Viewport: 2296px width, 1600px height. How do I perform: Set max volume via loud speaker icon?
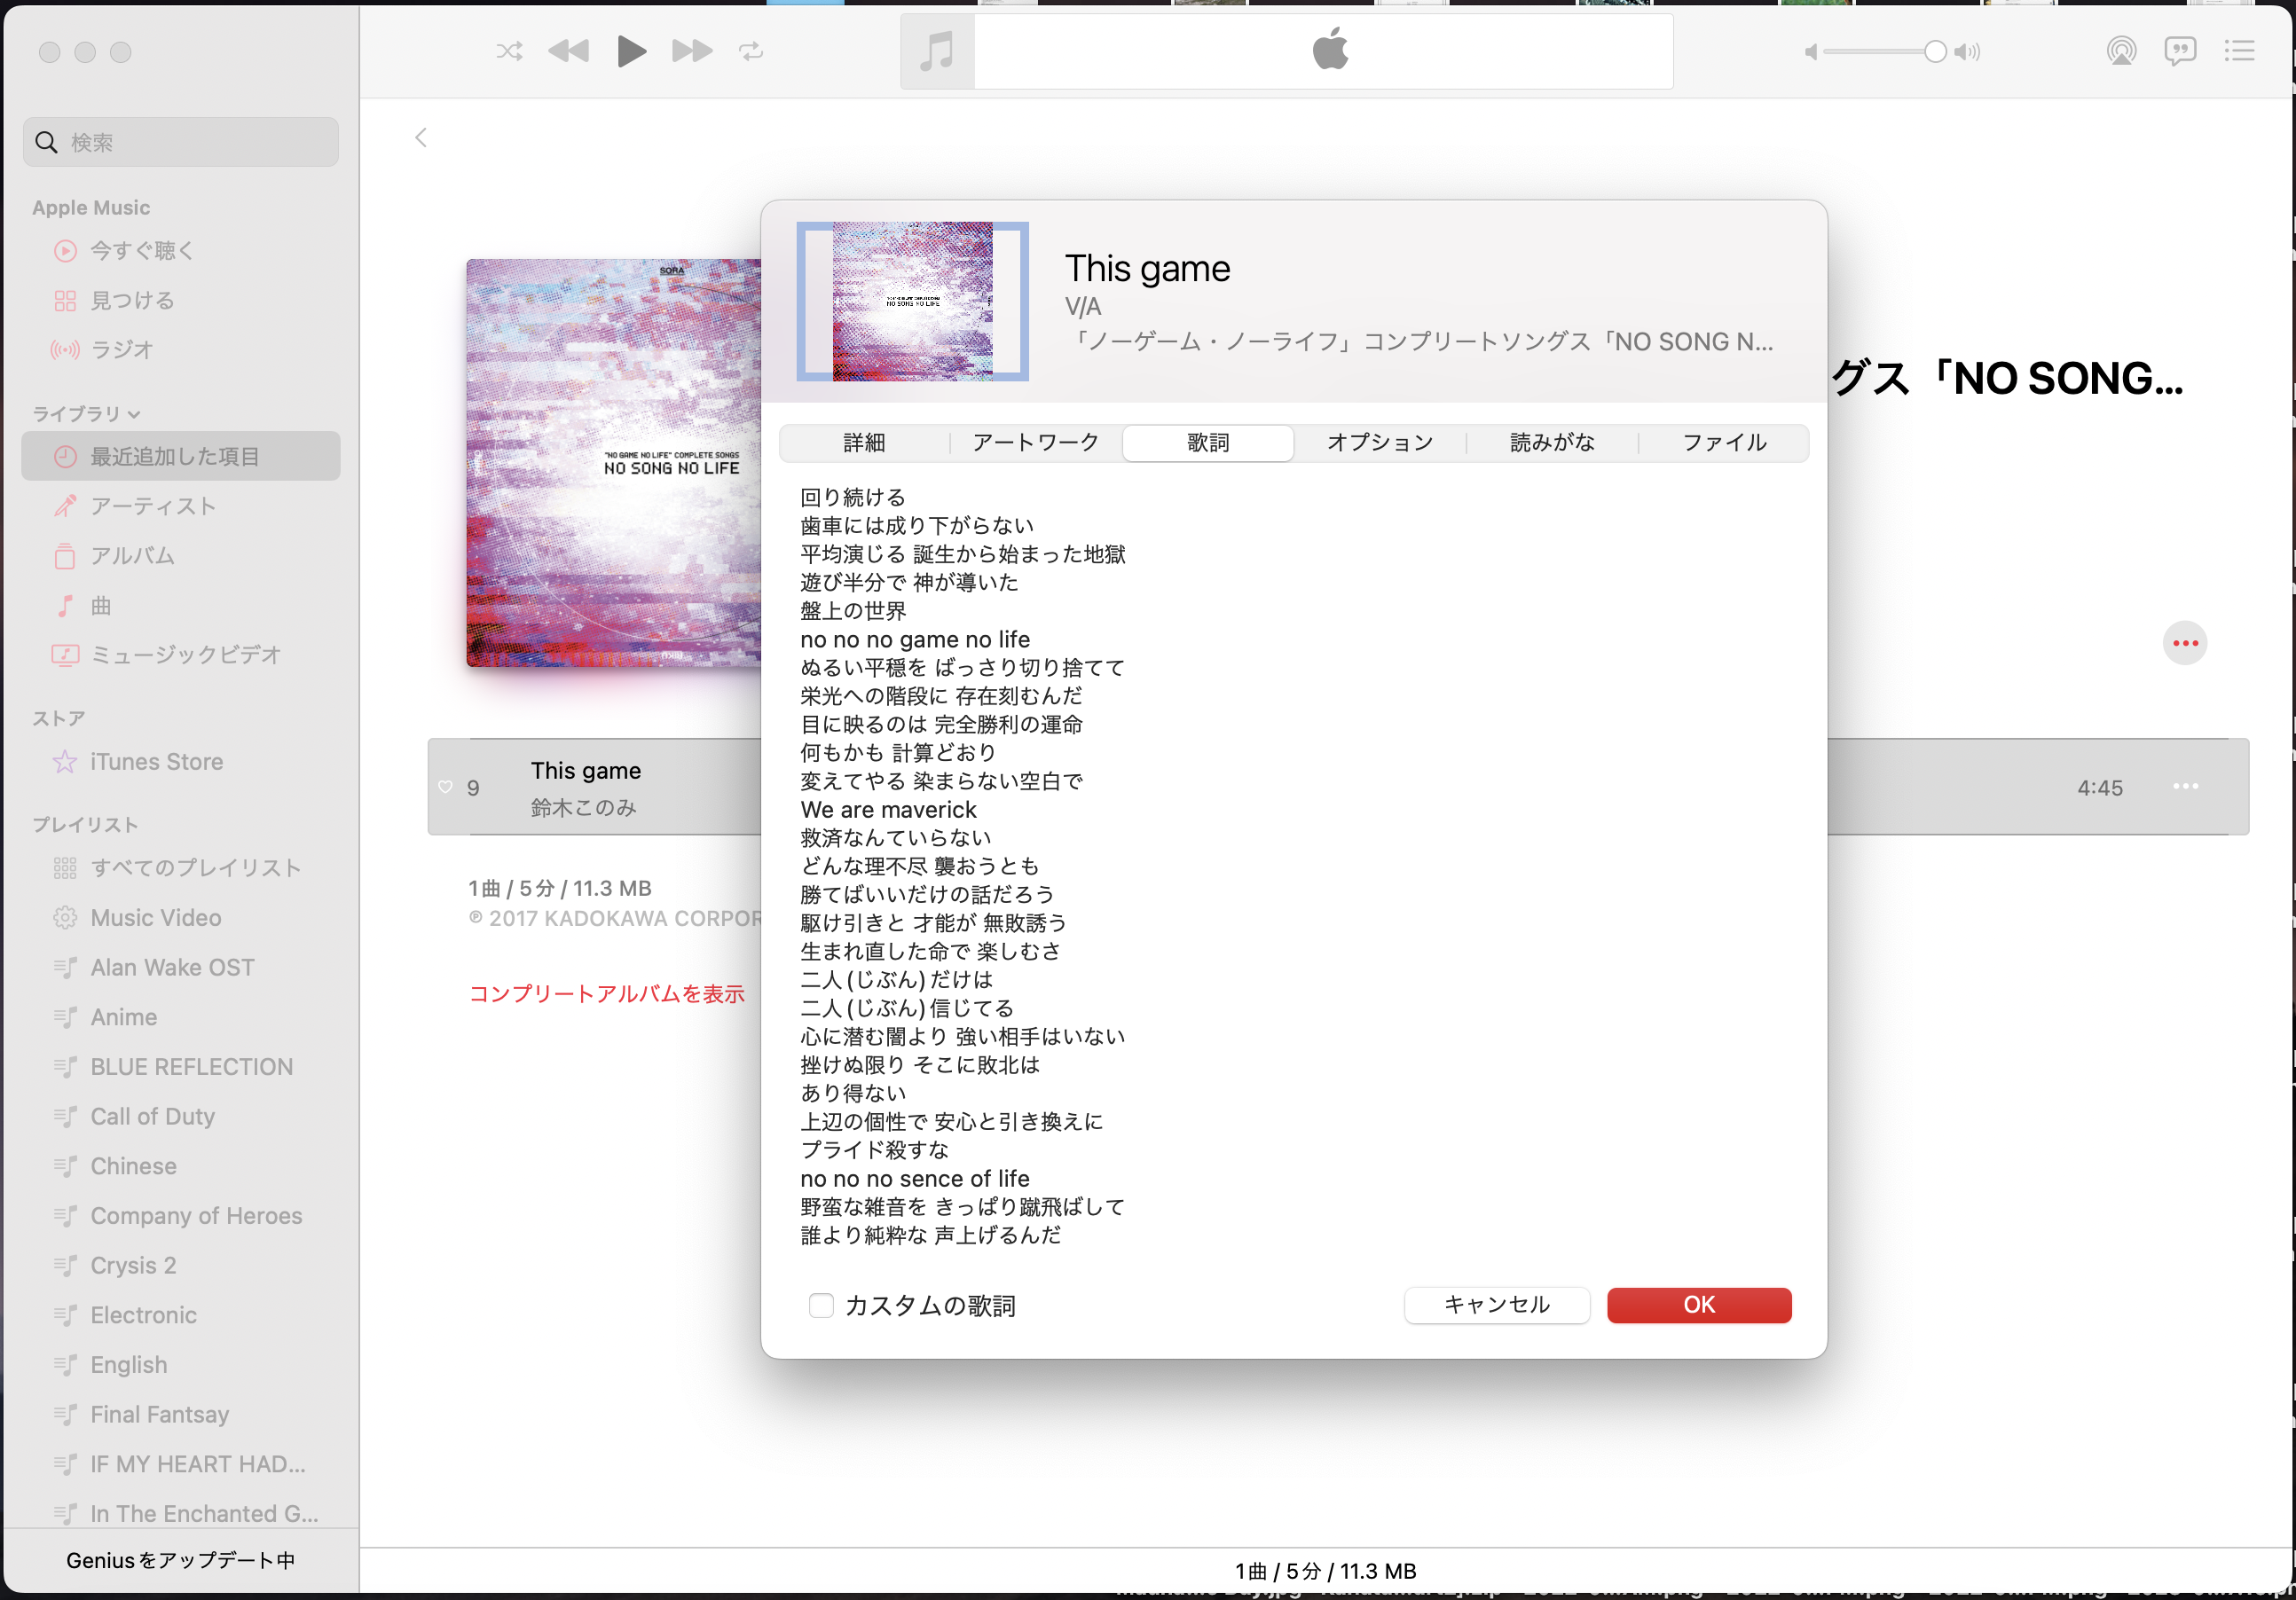pyautogui.click(x=1967, y=52)
